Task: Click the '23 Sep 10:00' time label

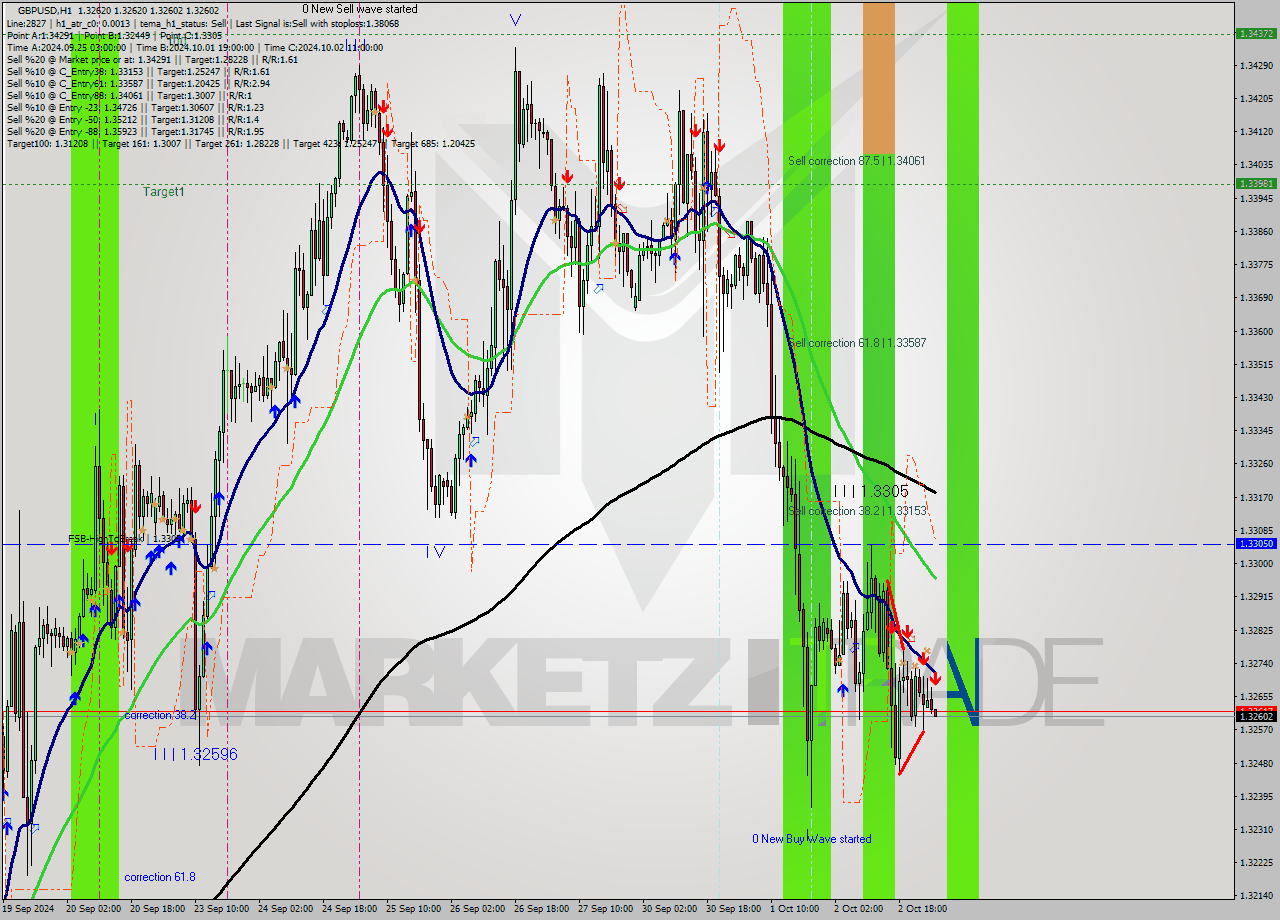Action: pyautogui.click(x=221, y=909)
